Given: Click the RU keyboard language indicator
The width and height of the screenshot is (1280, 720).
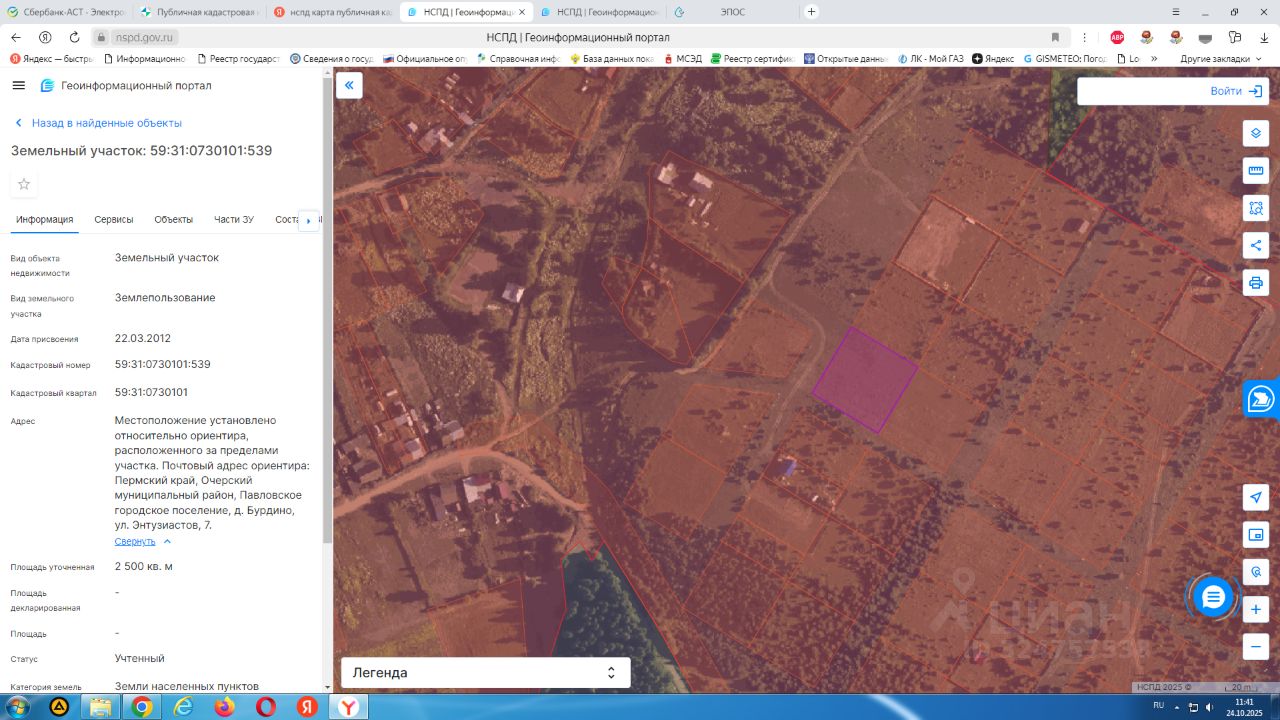Looking at the screenshot, I should pyautogui.click(x=1158, y=705).
